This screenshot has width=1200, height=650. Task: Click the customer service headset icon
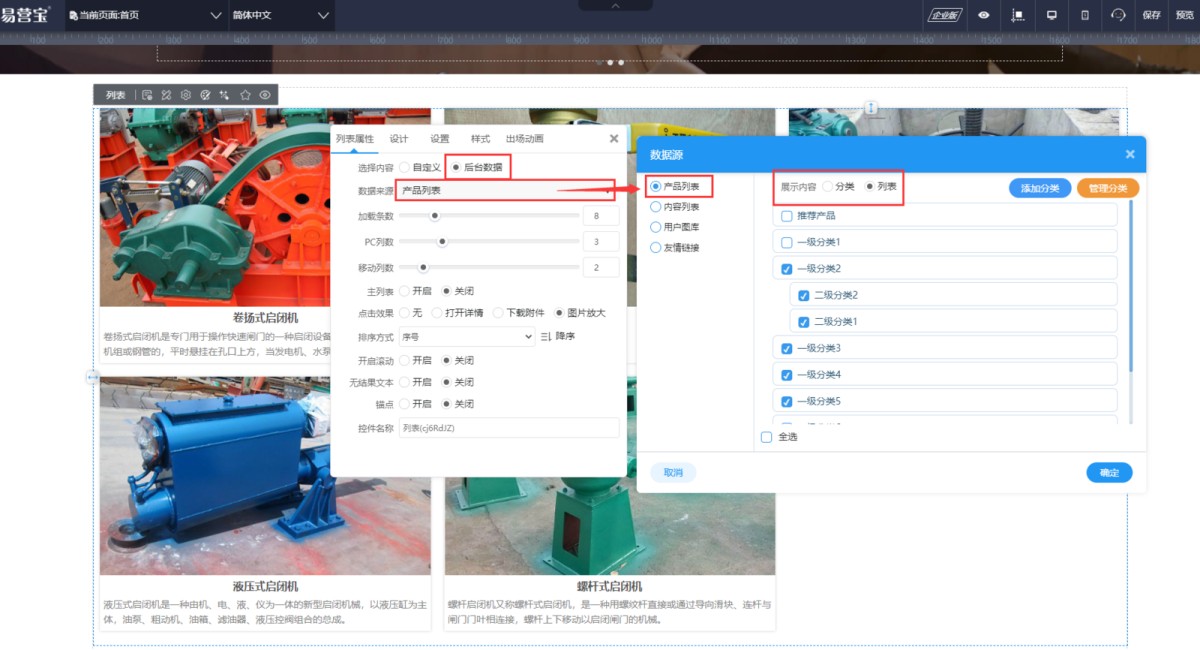tap(1118, 15)
